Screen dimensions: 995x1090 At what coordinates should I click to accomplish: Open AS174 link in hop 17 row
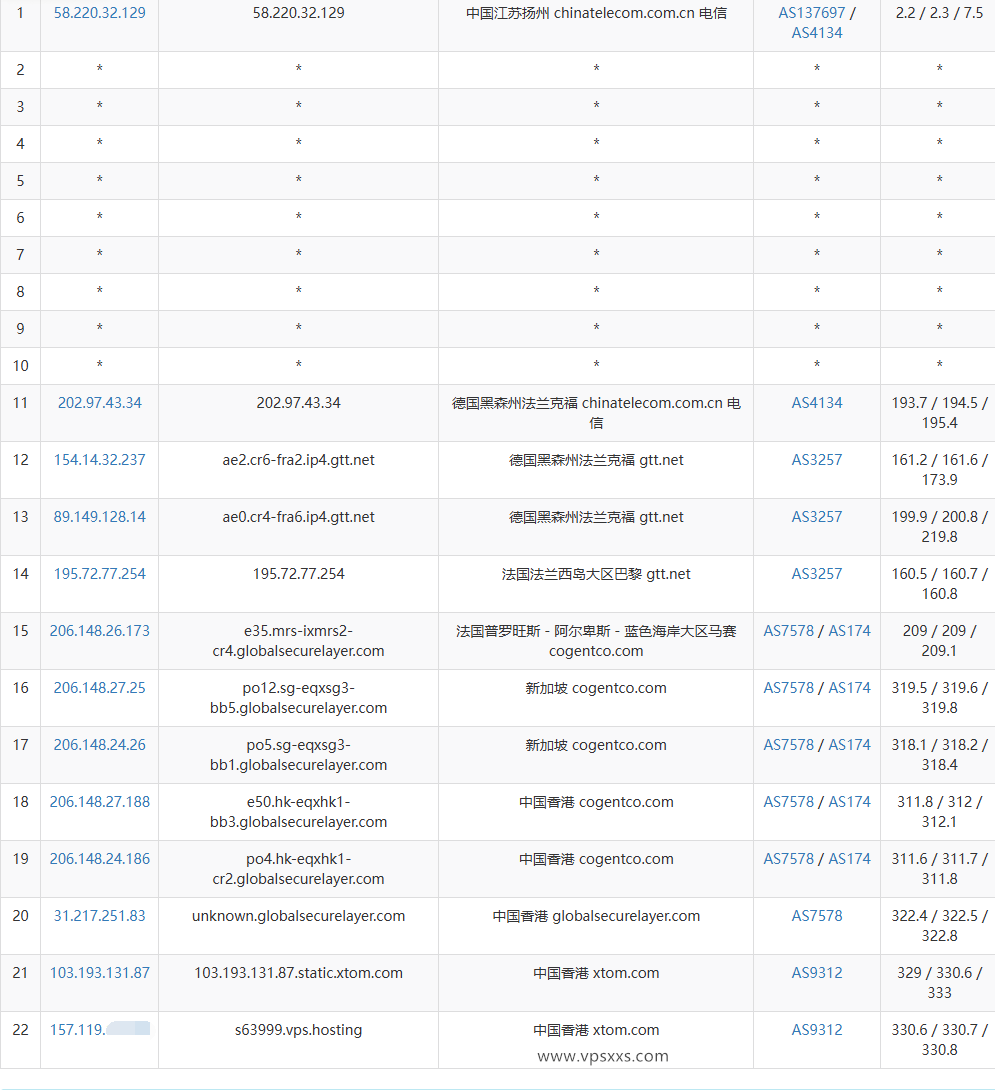(x=850, y=745)
